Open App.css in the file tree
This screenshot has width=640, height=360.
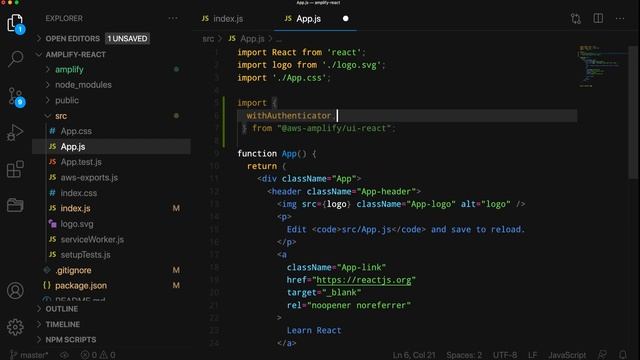(76, 131)
